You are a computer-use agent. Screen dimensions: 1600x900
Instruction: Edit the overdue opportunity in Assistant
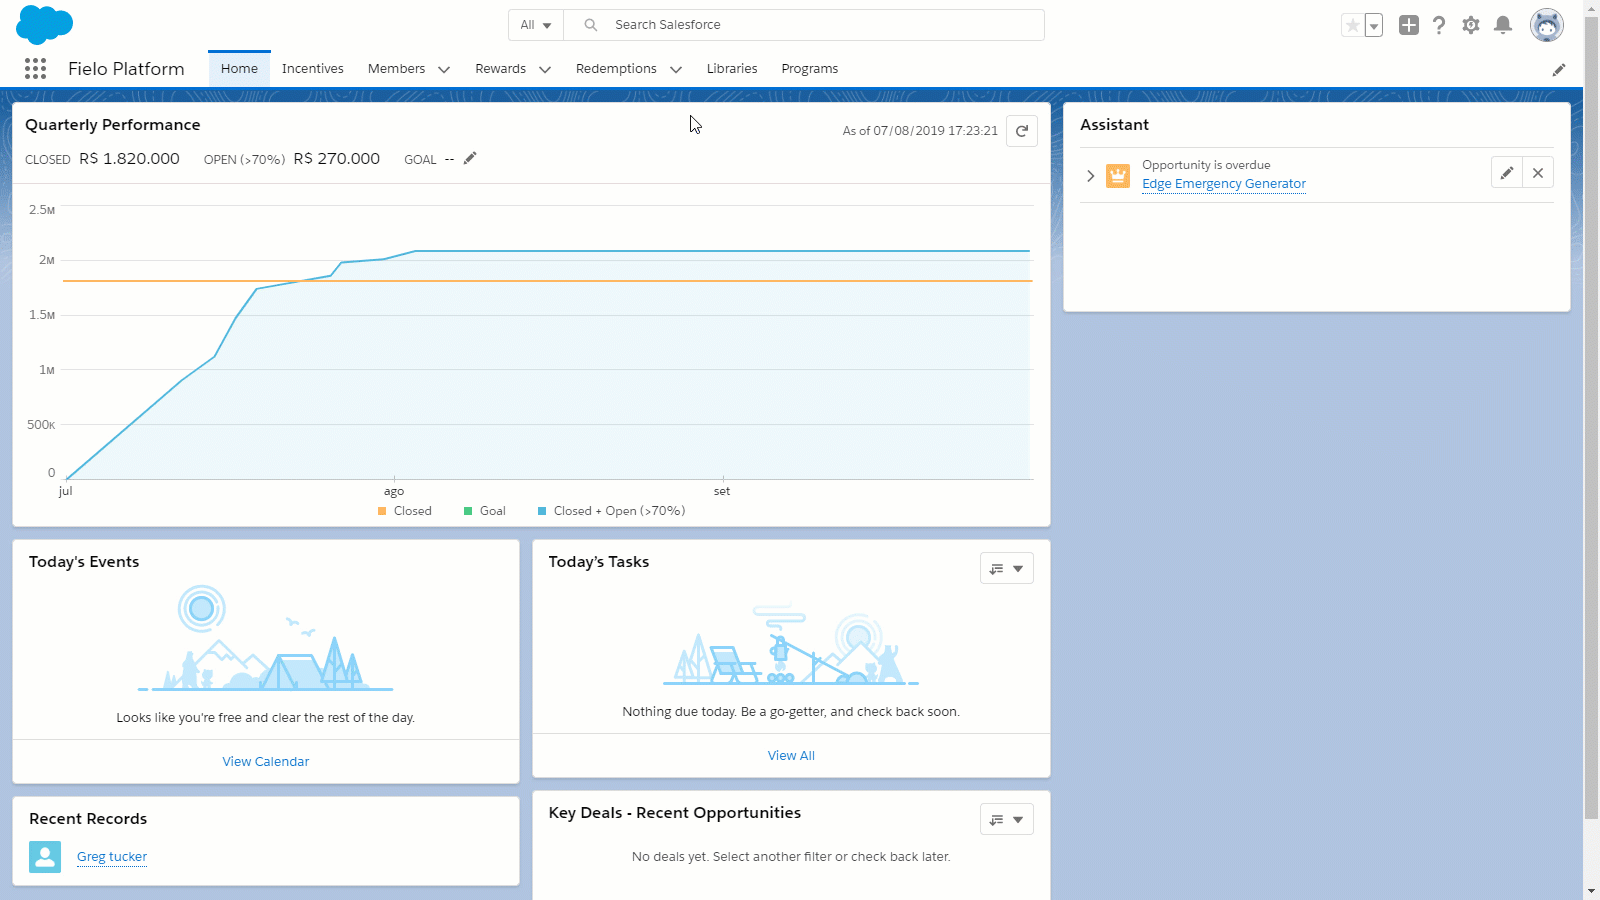click(x=1507, y=173)
